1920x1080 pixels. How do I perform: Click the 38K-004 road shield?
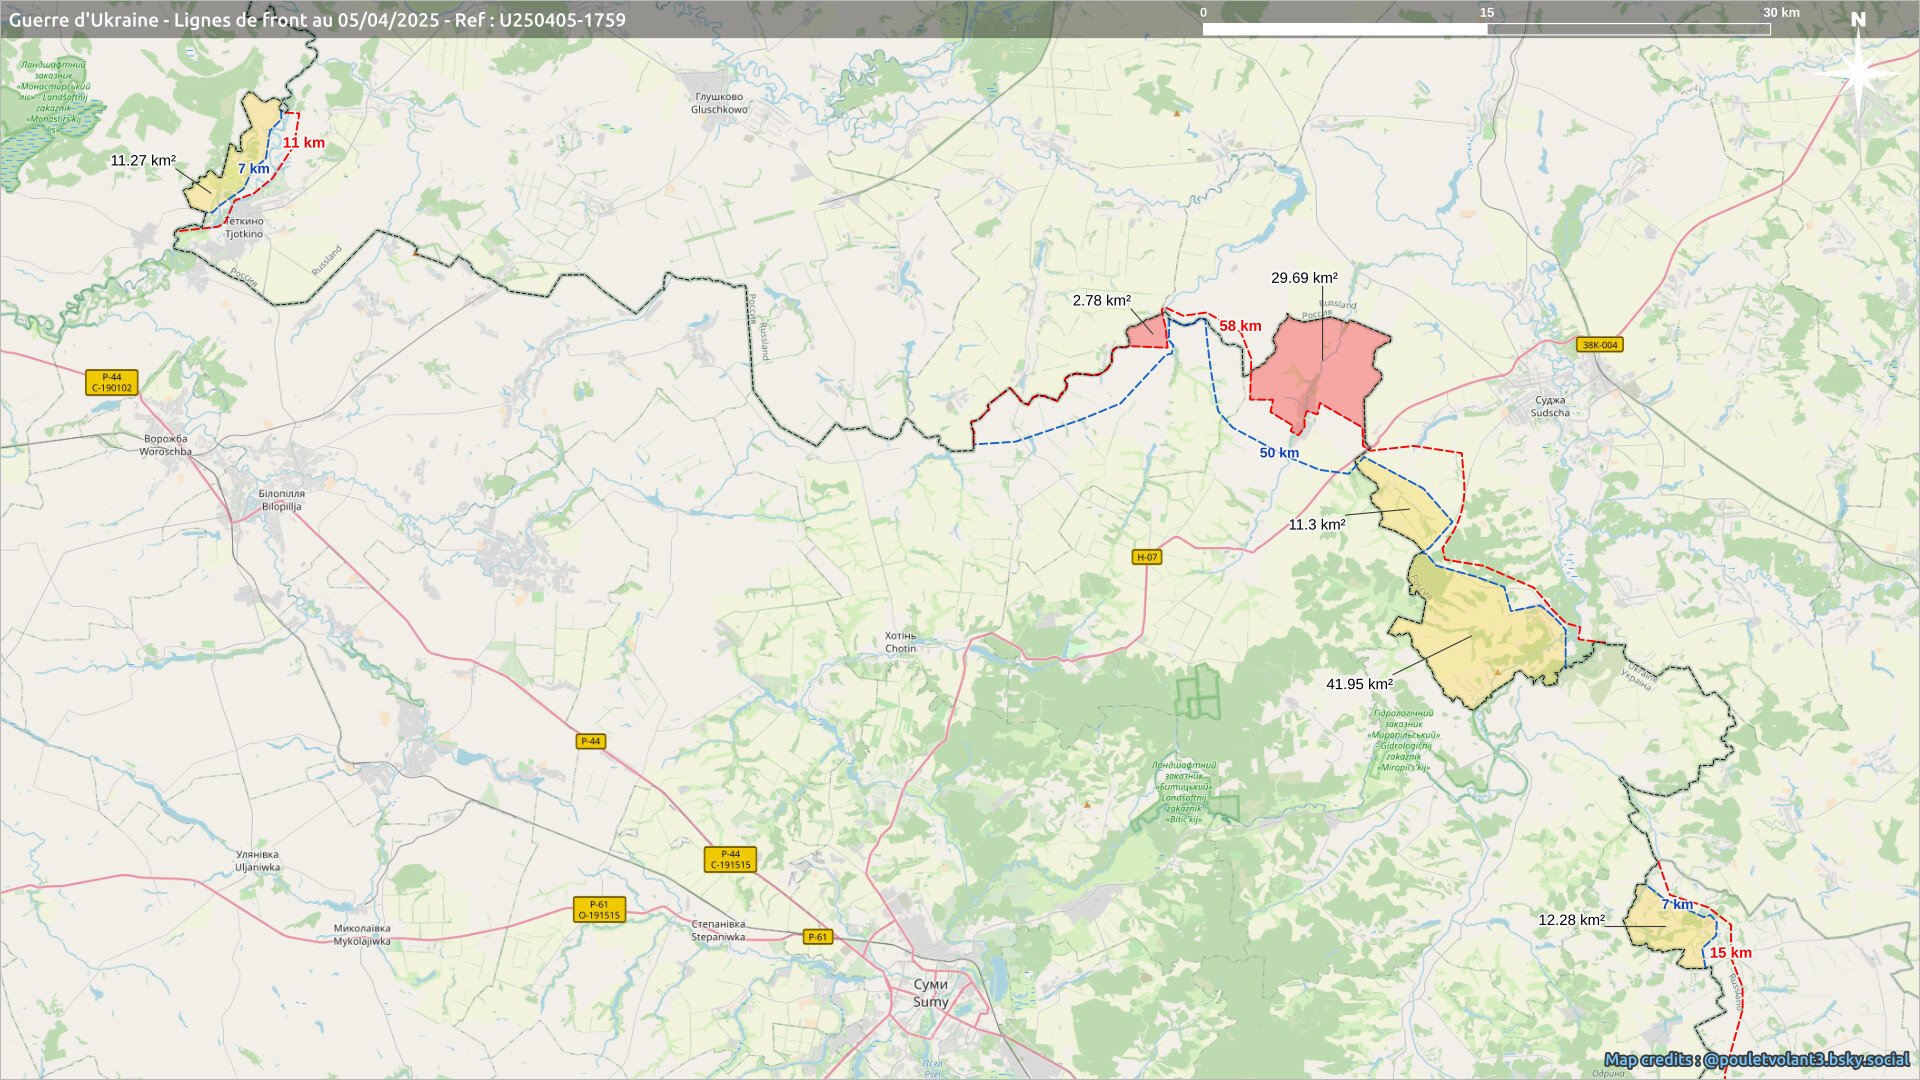pyautogui.click(x=1599, y=345)
